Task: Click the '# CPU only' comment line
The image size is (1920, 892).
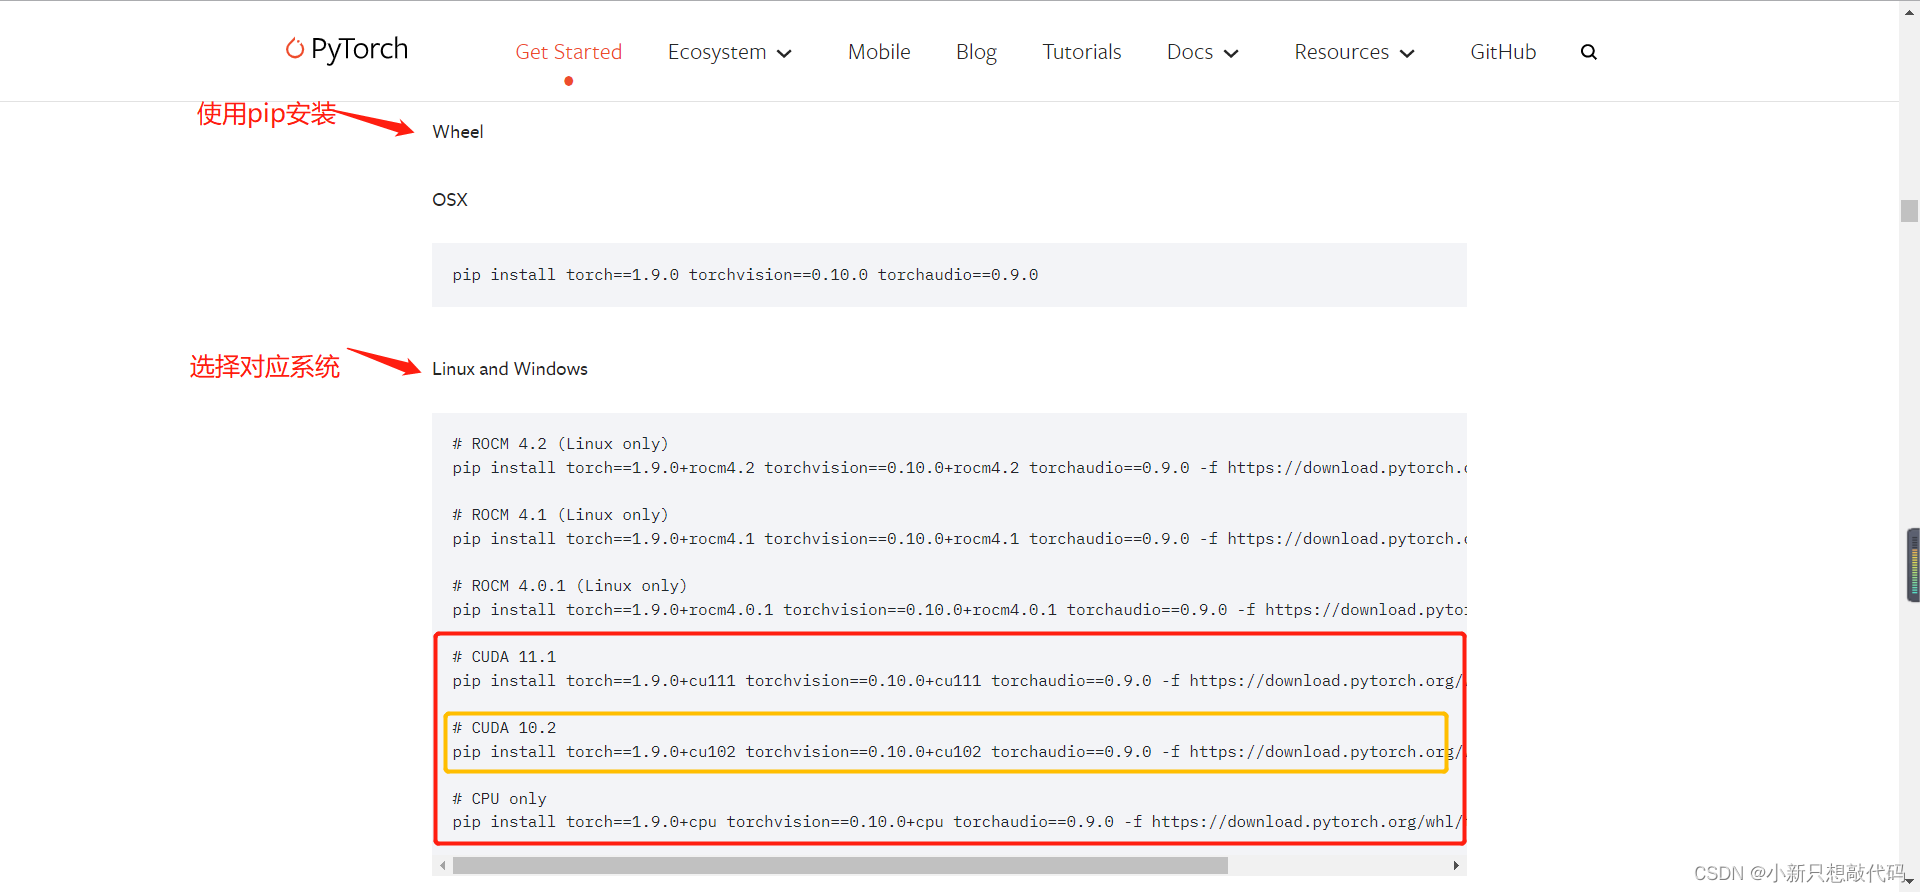Action: pos(499,799)
